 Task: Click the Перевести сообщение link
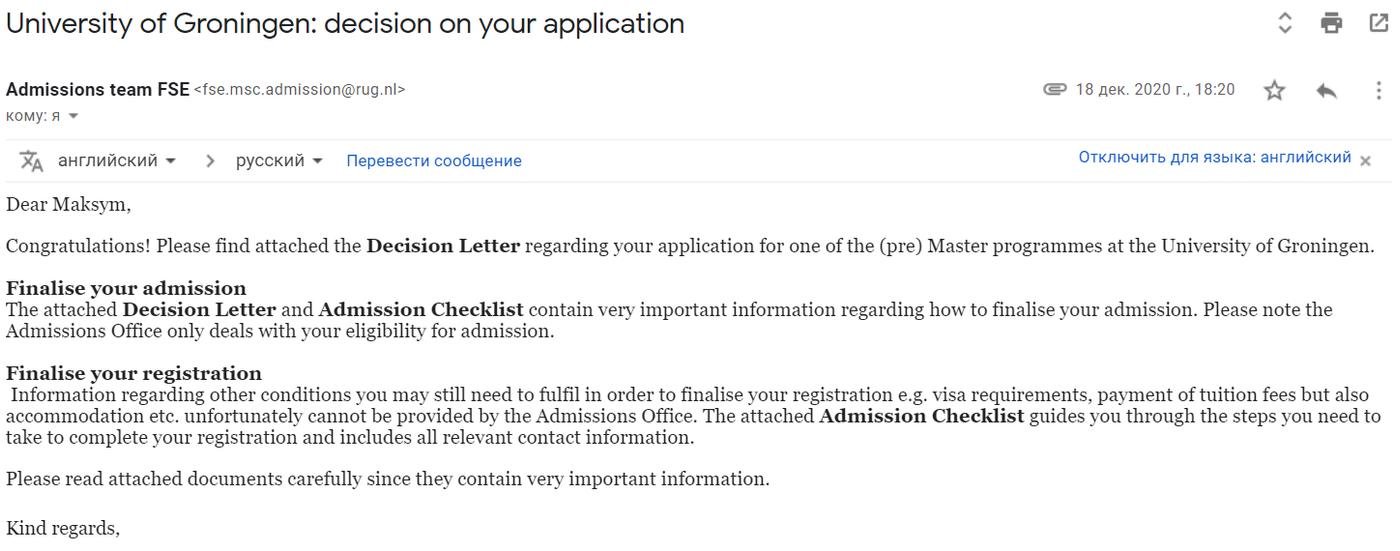coord(433,161)
